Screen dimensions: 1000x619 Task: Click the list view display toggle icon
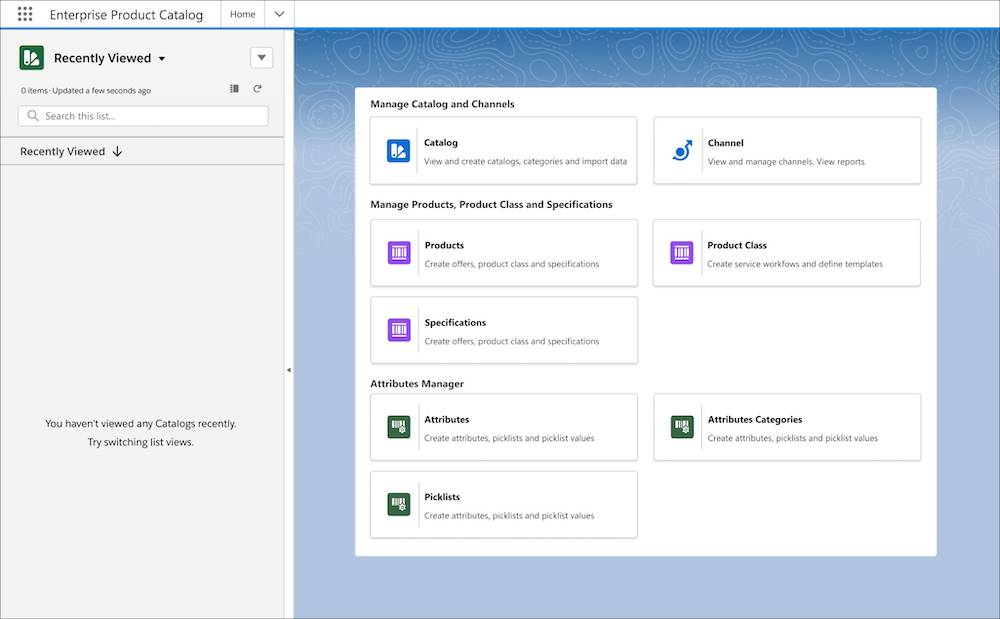point(234,89)
